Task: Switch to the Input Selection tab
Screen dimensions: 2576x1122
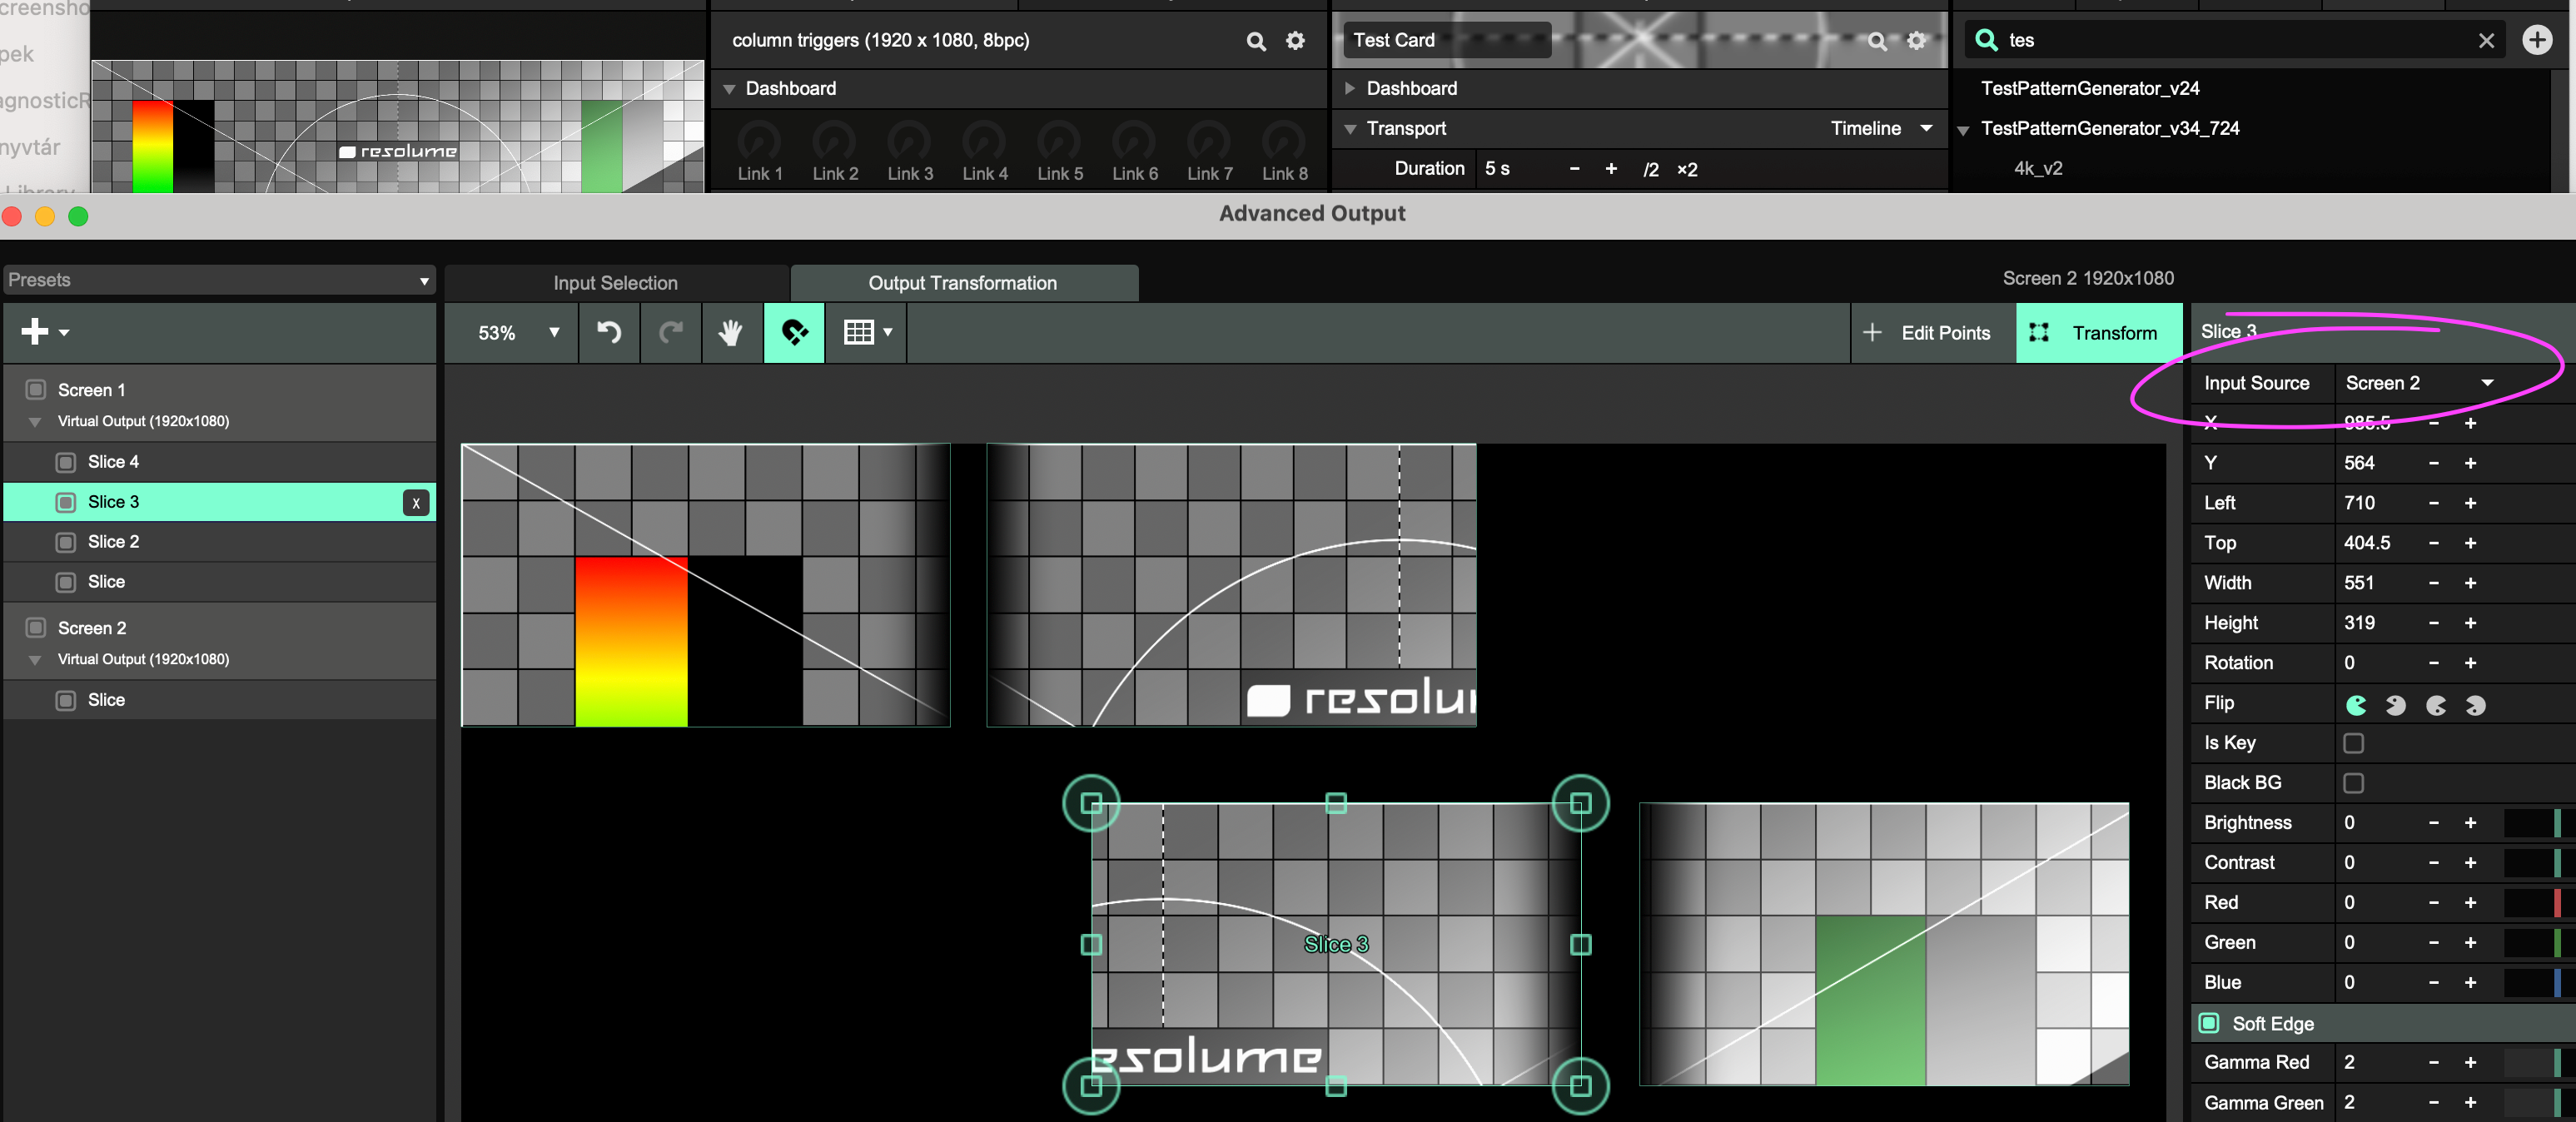Action: pos(615,283)
